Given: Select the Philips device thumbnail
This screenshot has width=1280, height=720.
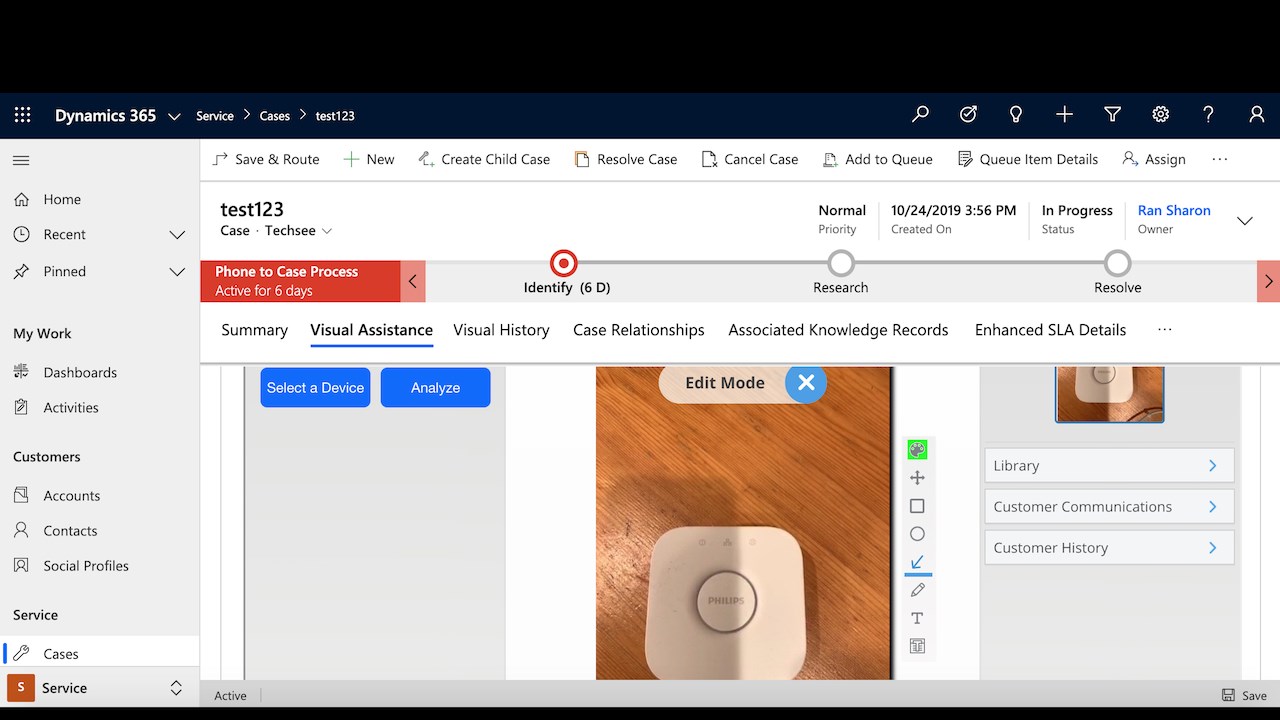Looking at the screenshot, I should coord(1110,394).
